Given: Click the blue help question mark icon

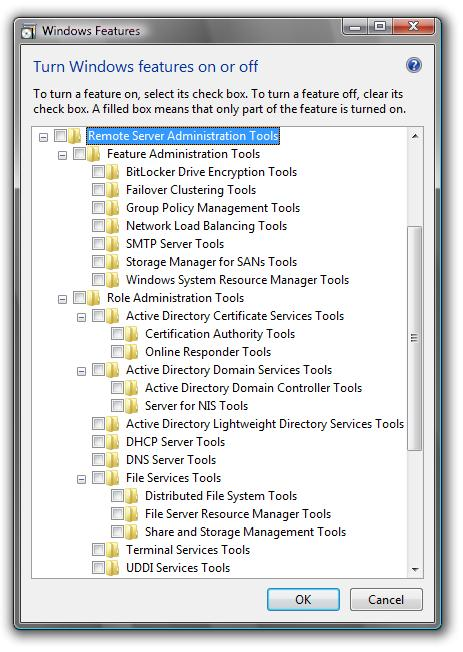Looking at the screenshot, I should [413, 65].
